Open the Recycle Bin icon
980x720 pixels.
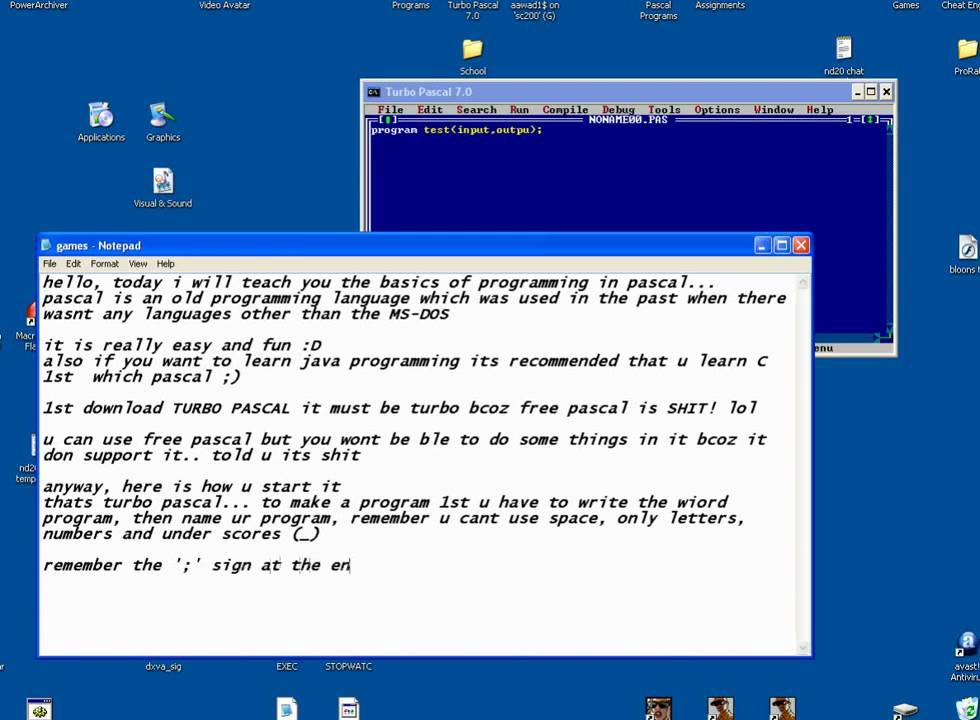click(966, 708)
